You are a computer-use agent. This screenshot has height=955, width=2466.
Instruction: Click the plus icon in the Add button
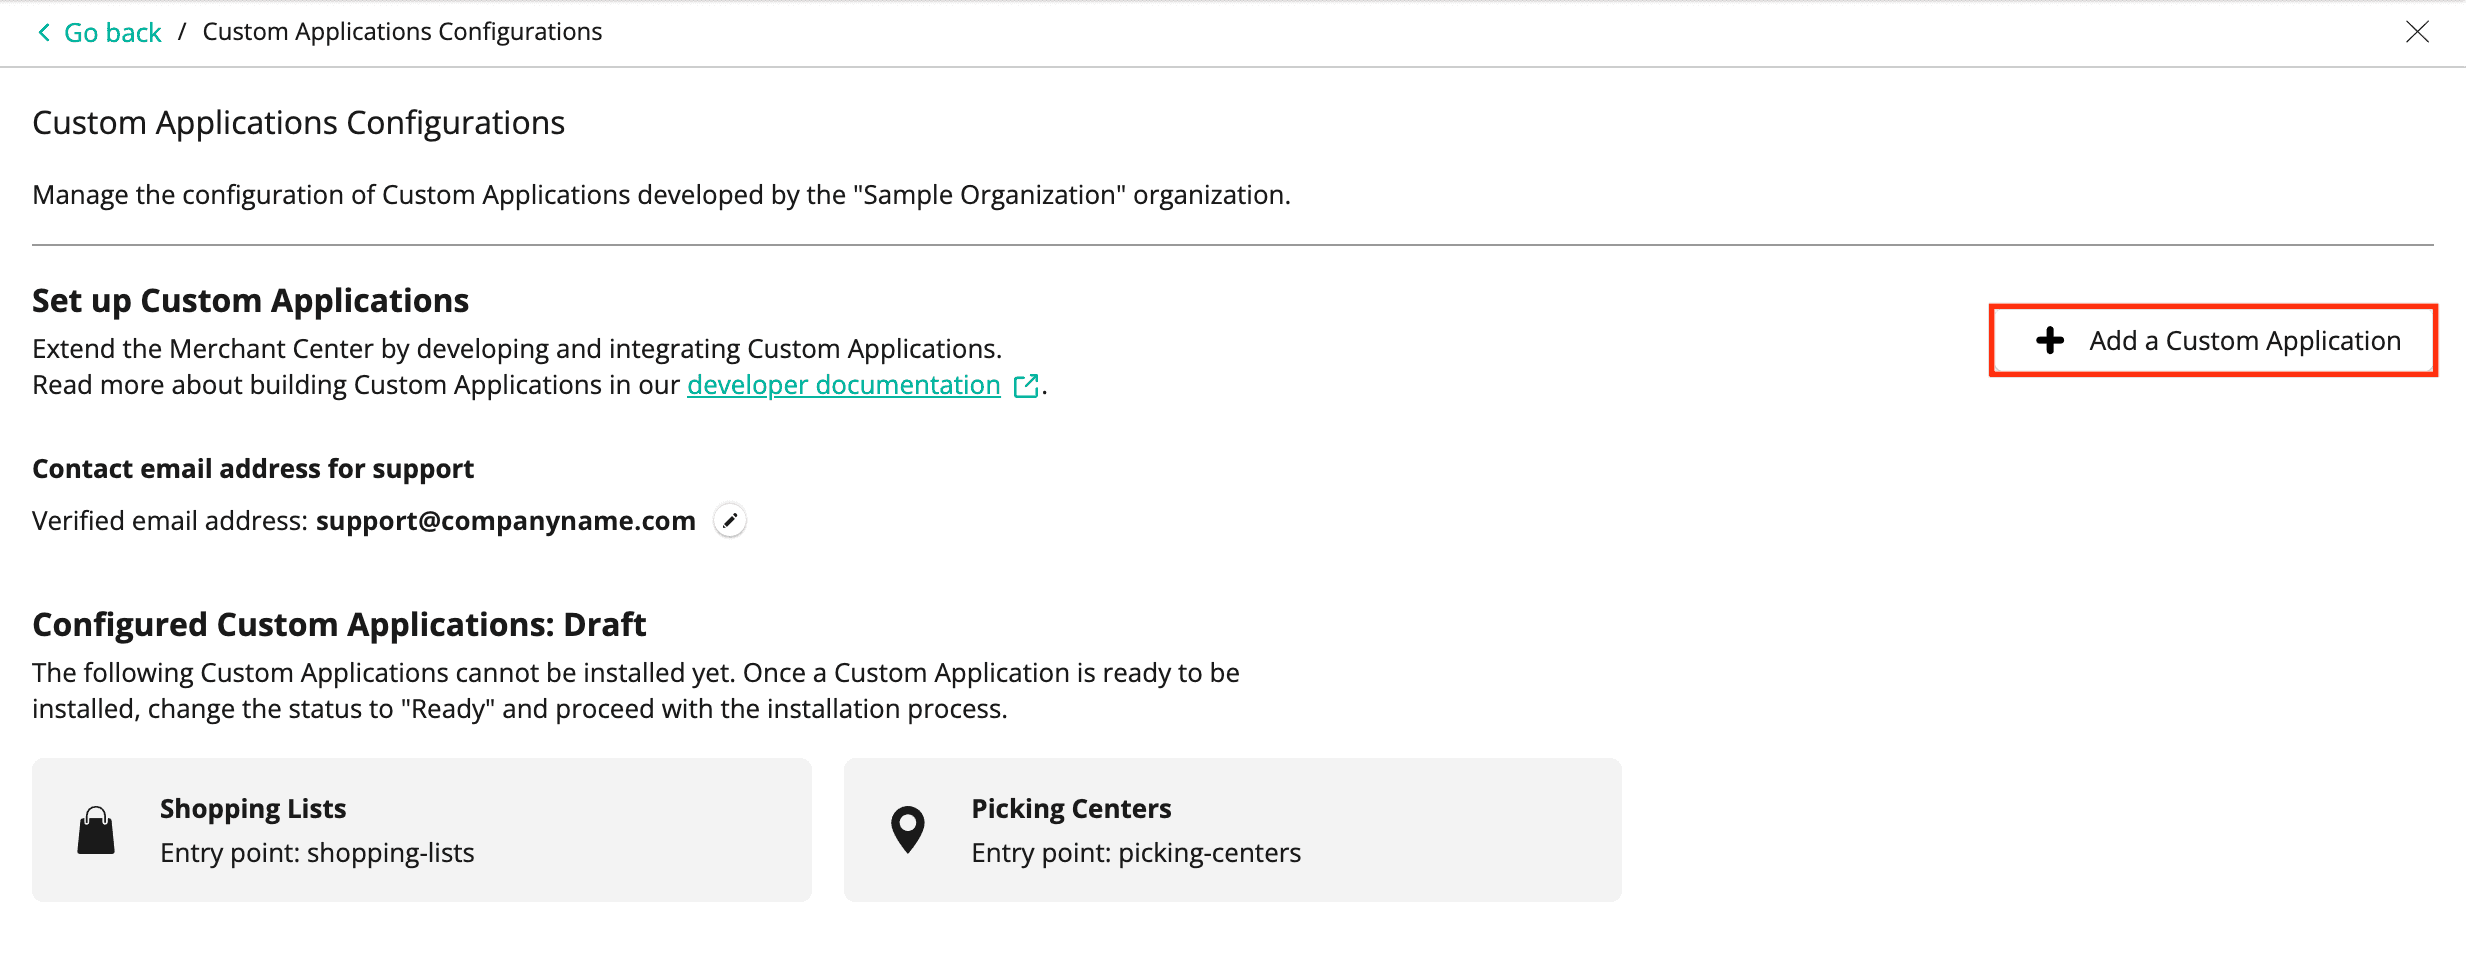coord(2049,341)
